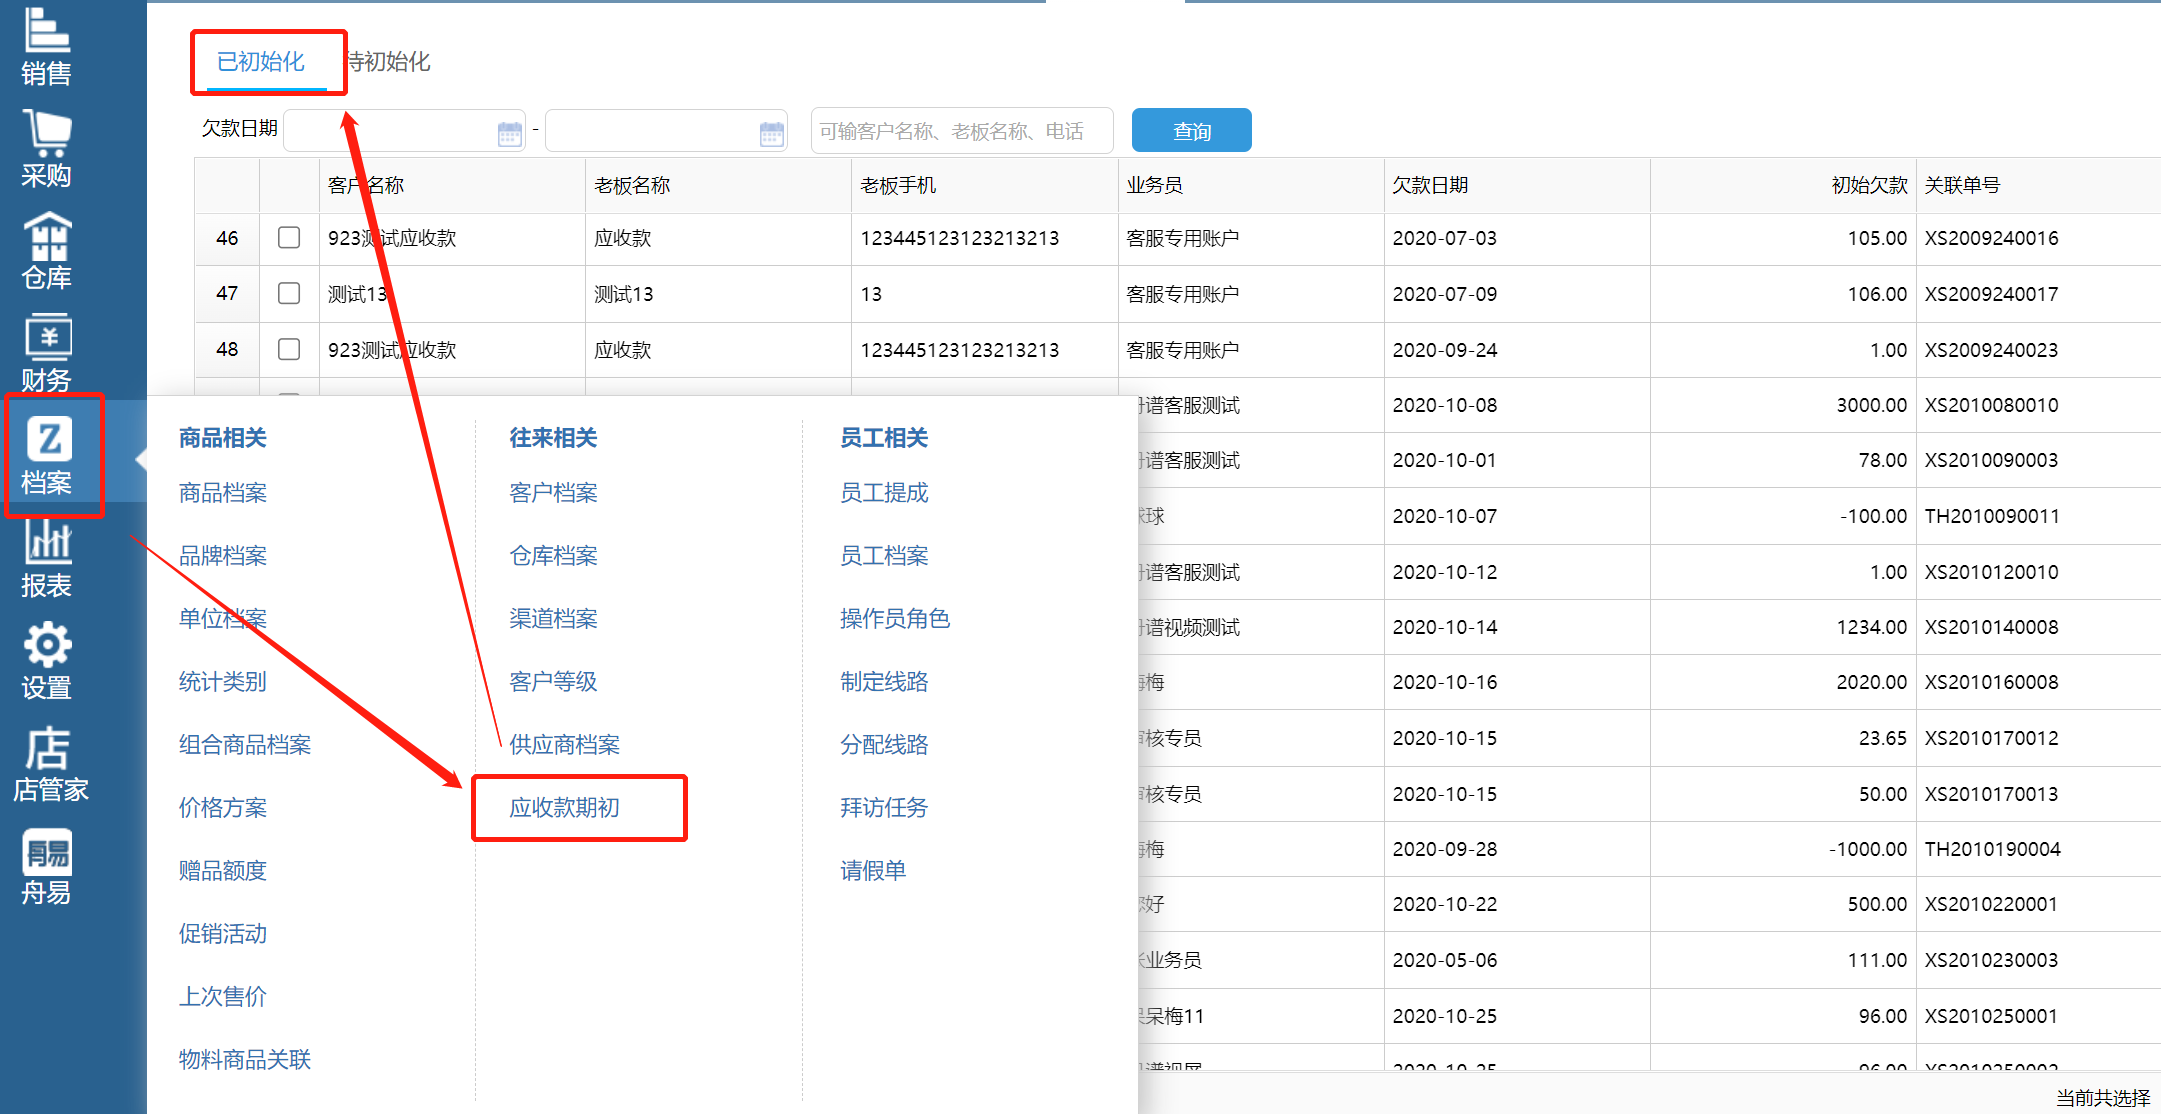Viewport: 2161px width, 1114px height.
Task: Open the 仓库 (Warehouse) sidebar module
Action: tap(47, 251)
